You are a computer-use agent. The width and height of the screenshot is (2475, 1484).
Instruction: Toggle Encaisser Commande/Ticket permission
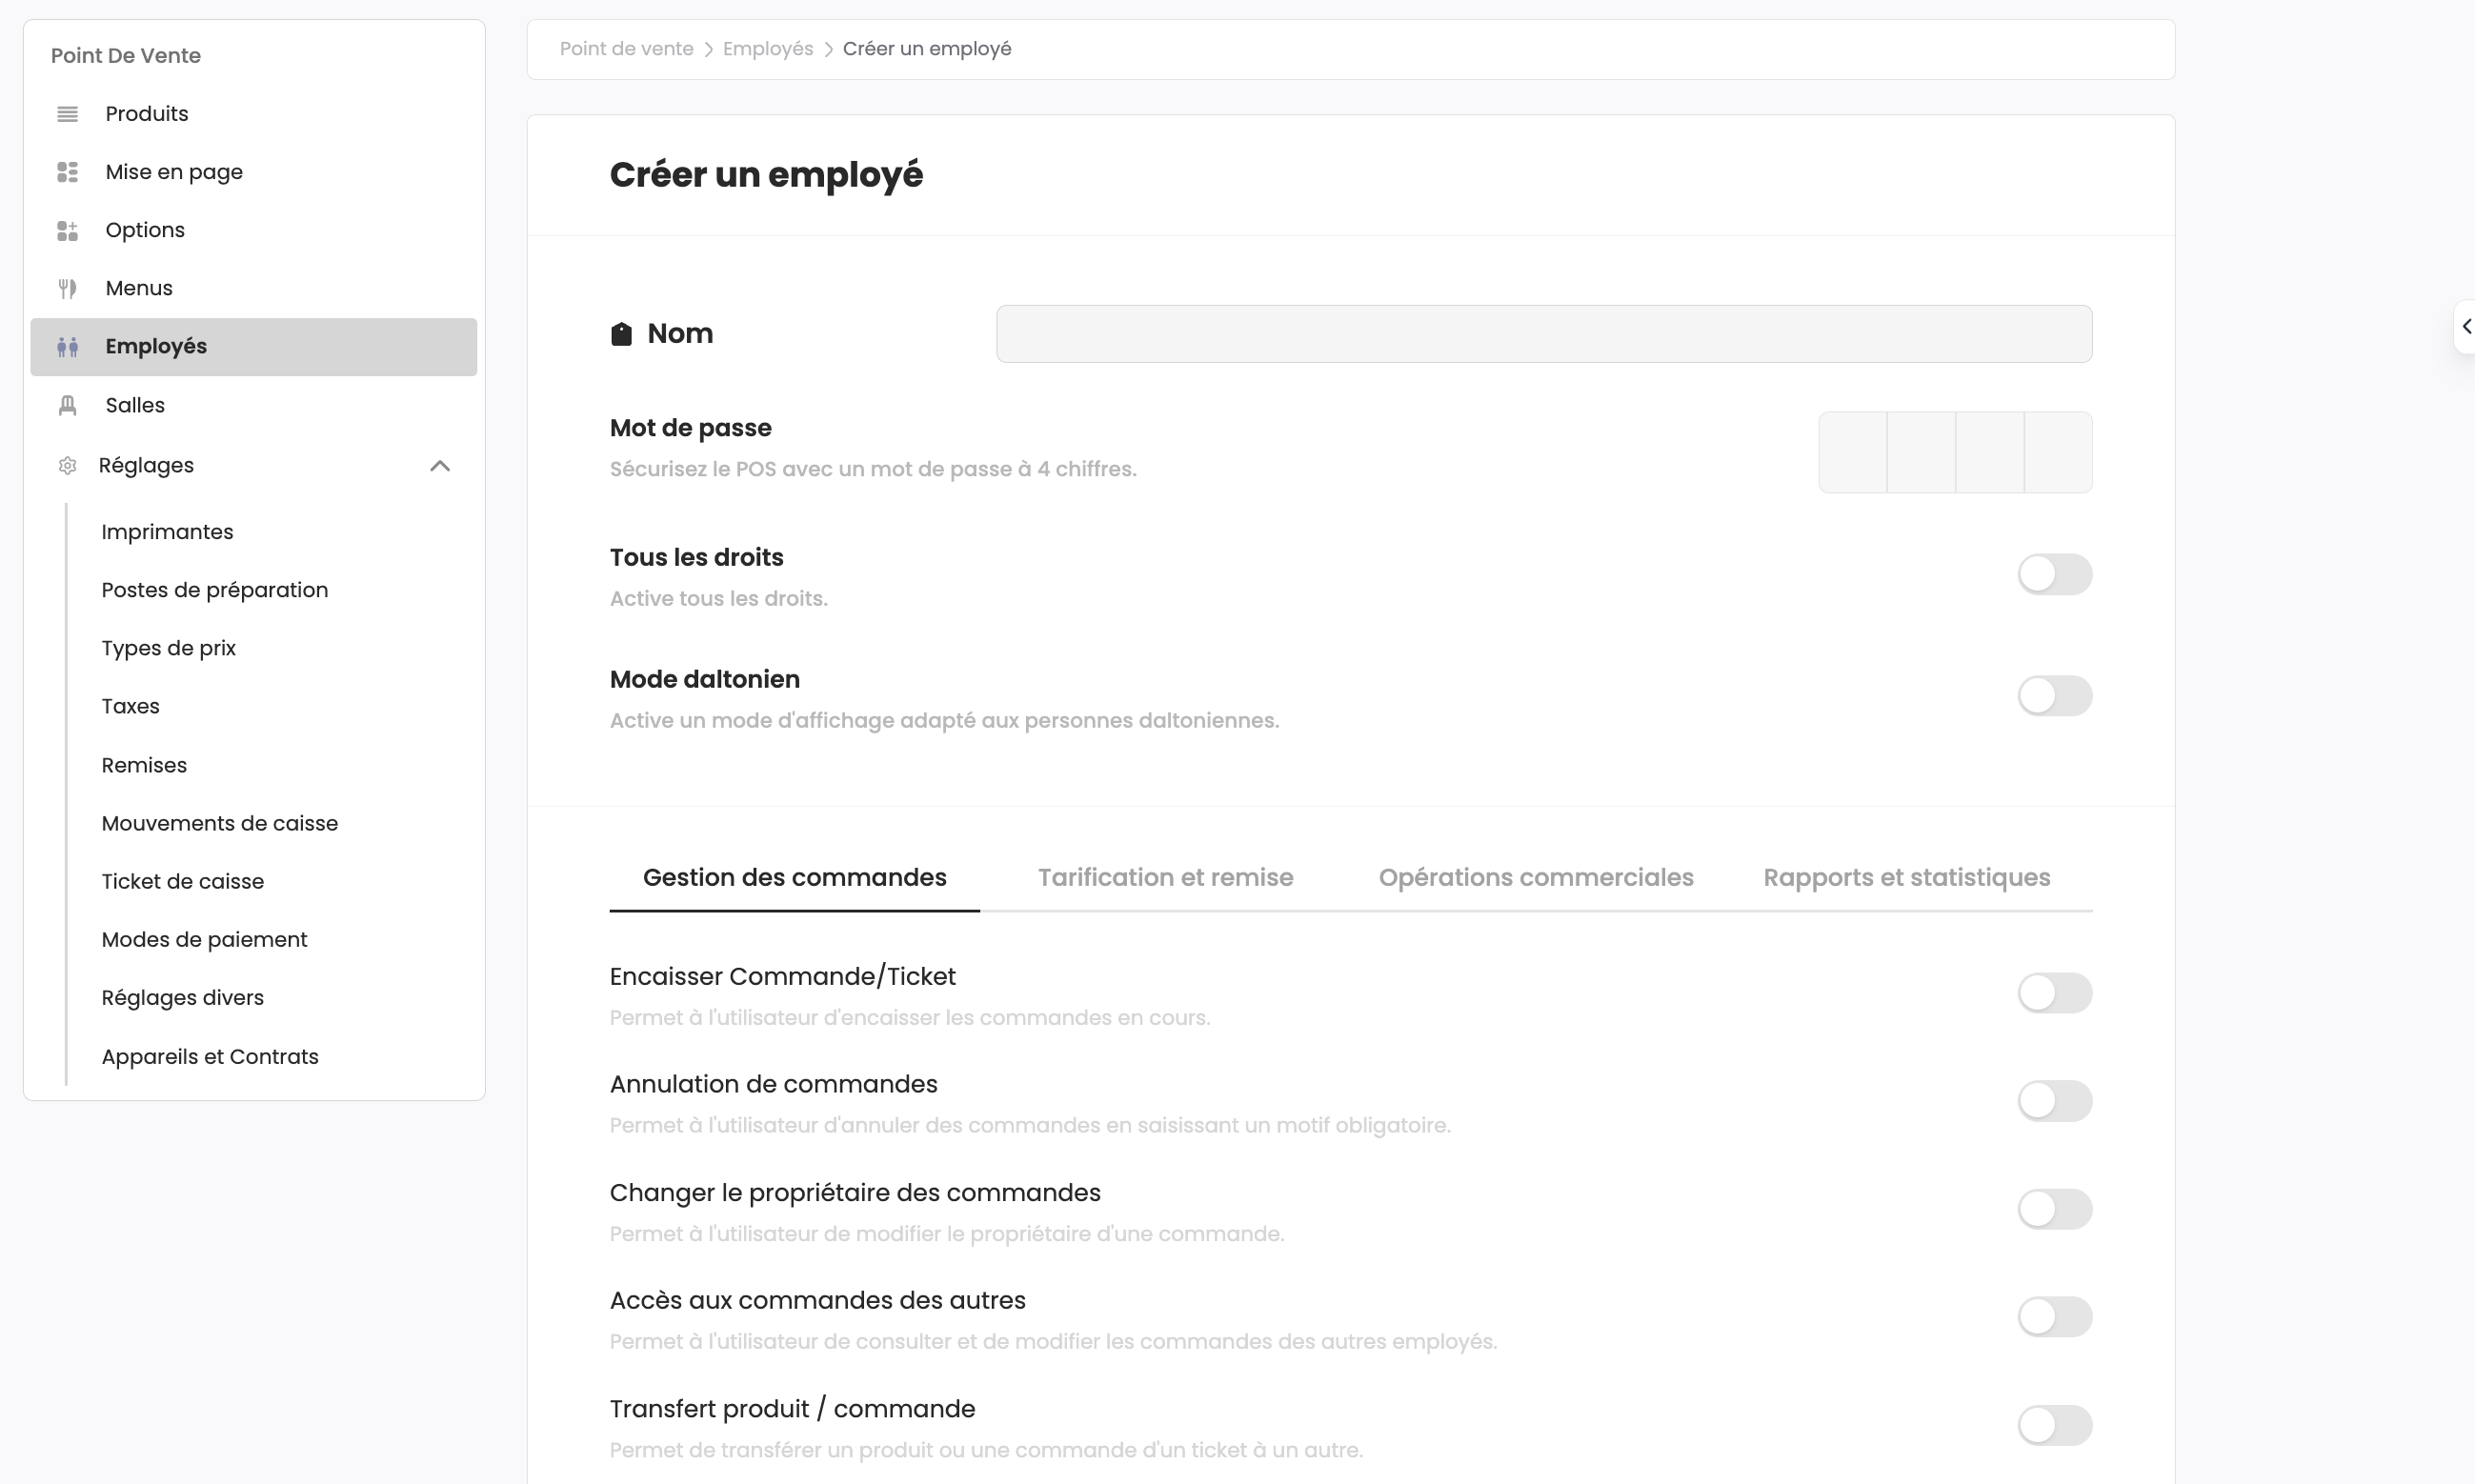click(x=2054, y=993)
